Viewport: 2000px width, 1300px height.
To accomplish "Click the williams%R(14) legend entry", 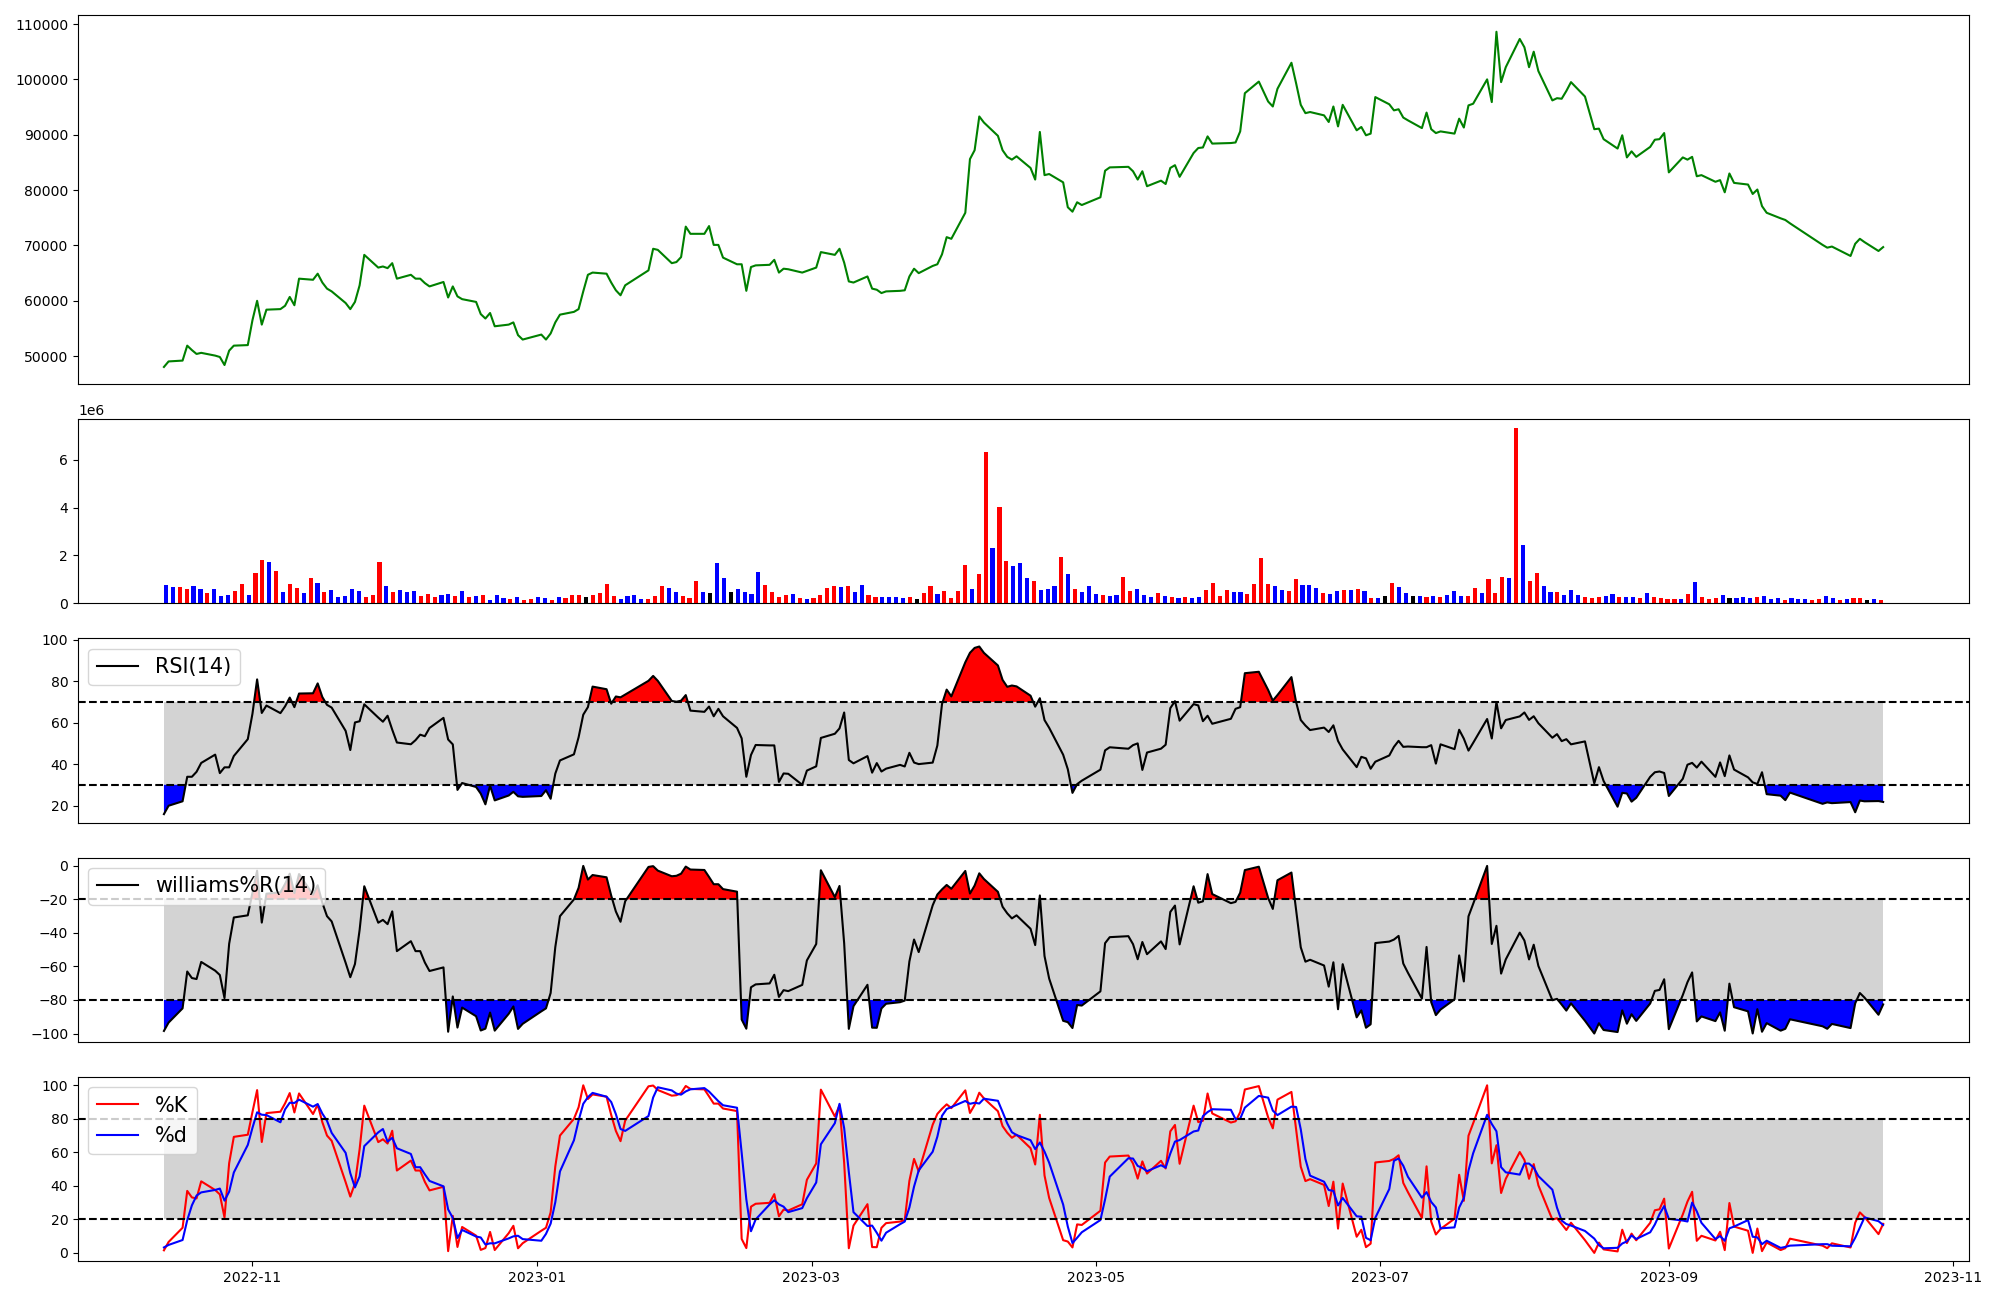I will (235, 885).
